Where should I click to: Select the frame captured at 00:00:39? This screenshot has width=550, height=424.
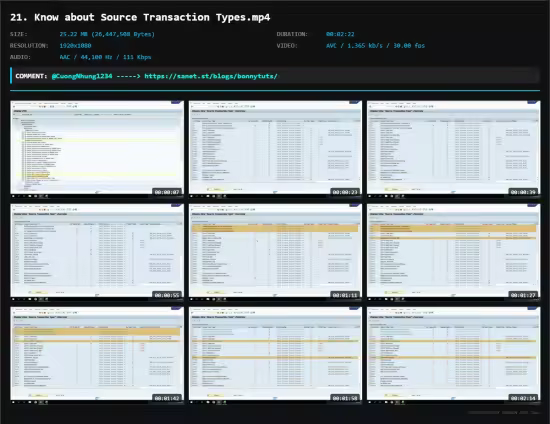pyautogui.click(x=454, y=149)
